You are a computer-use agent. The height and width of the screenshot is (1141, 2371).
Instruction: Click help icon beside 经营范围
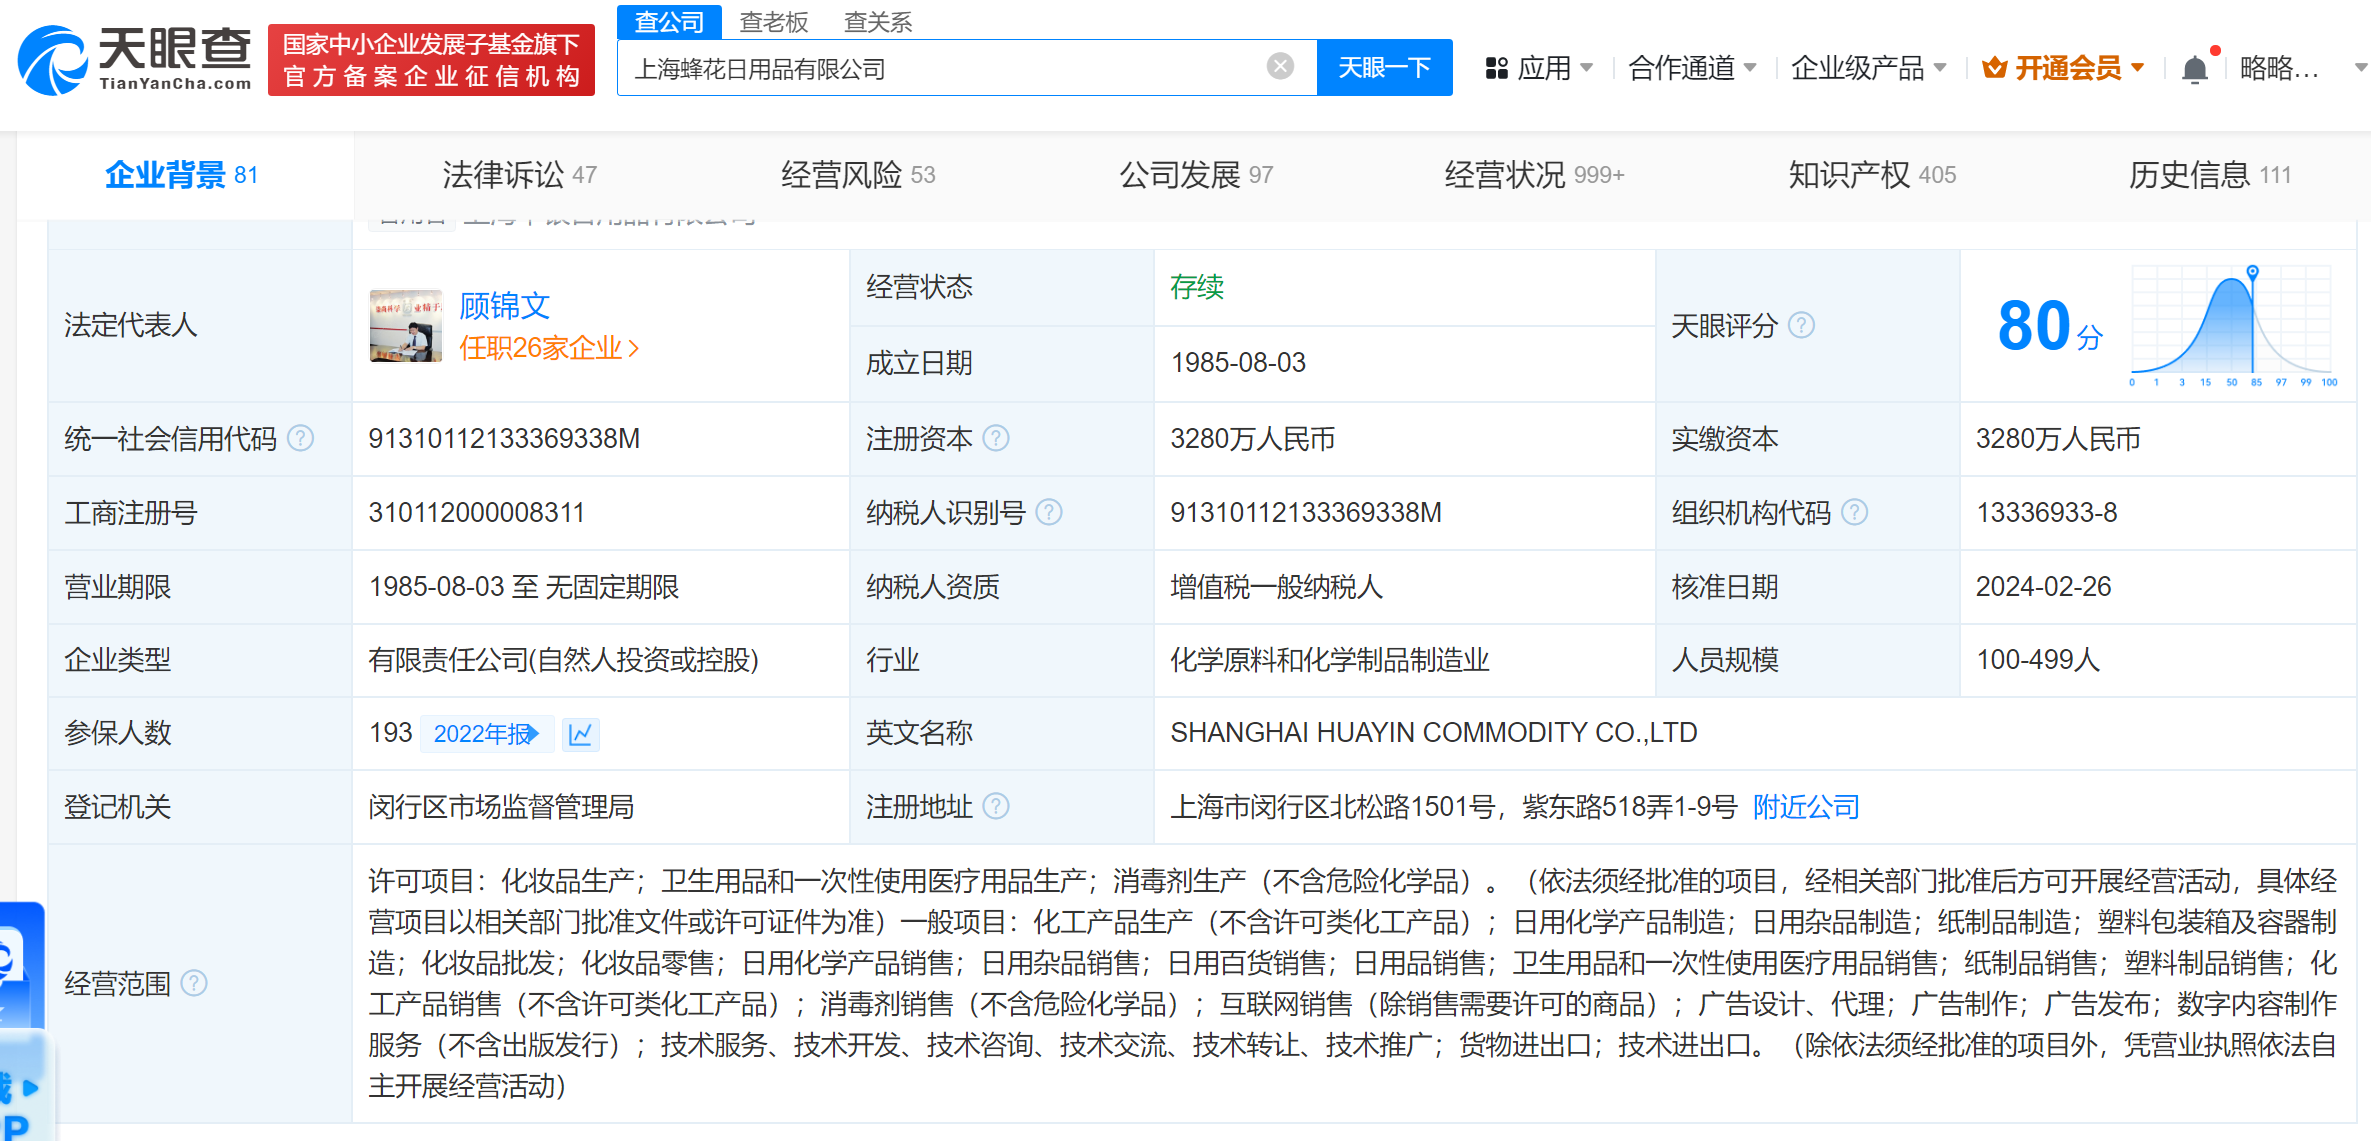click(x=194, y=984)
